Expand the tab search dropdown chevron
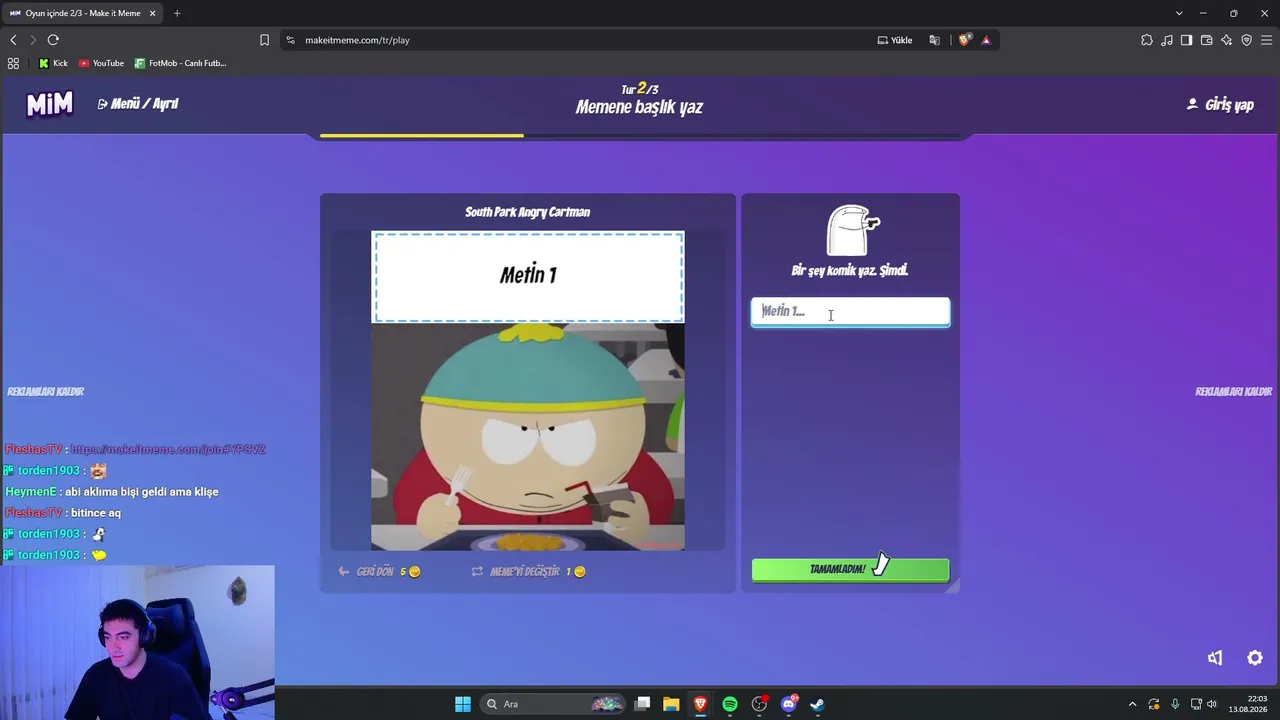Image resolution: width=1280 pixels, height=720 pixels. click(x=1179, y=13)
